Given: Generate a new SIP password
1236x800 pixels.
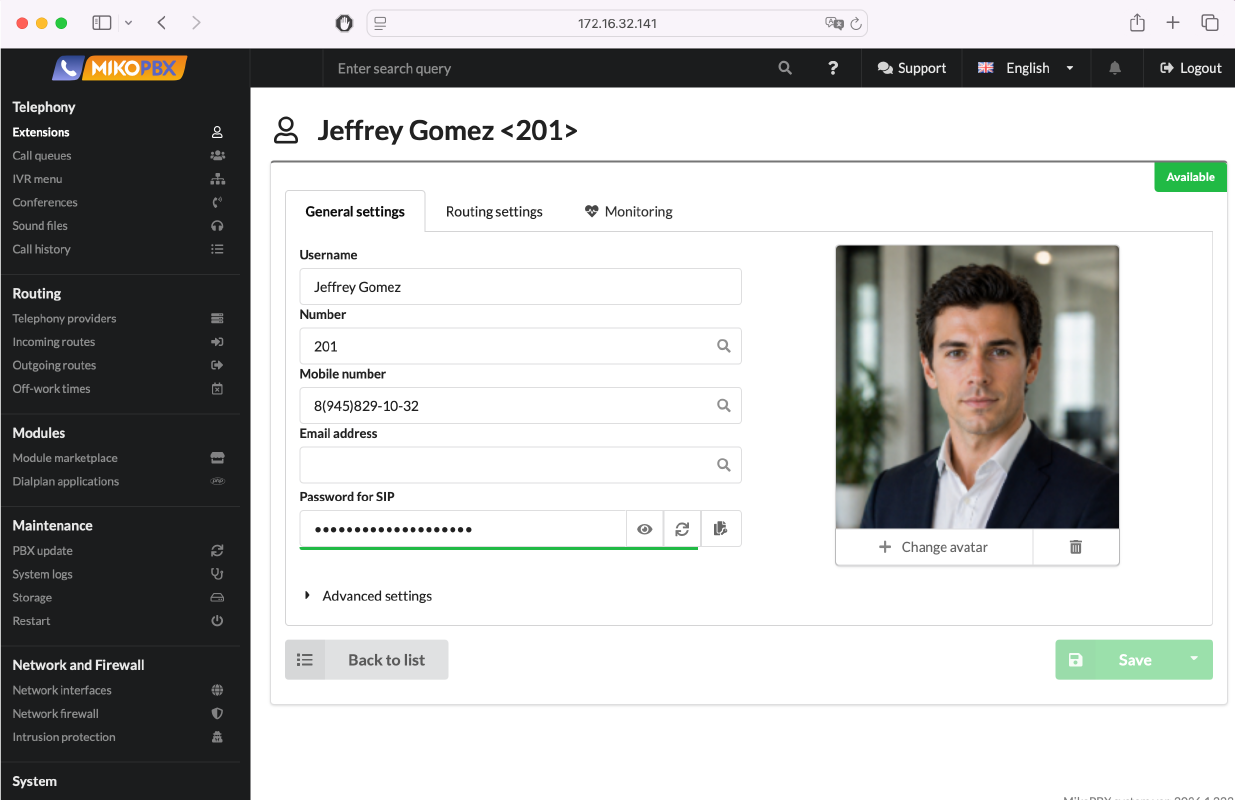Looking at the screenshot, I should tap(682, 529).
